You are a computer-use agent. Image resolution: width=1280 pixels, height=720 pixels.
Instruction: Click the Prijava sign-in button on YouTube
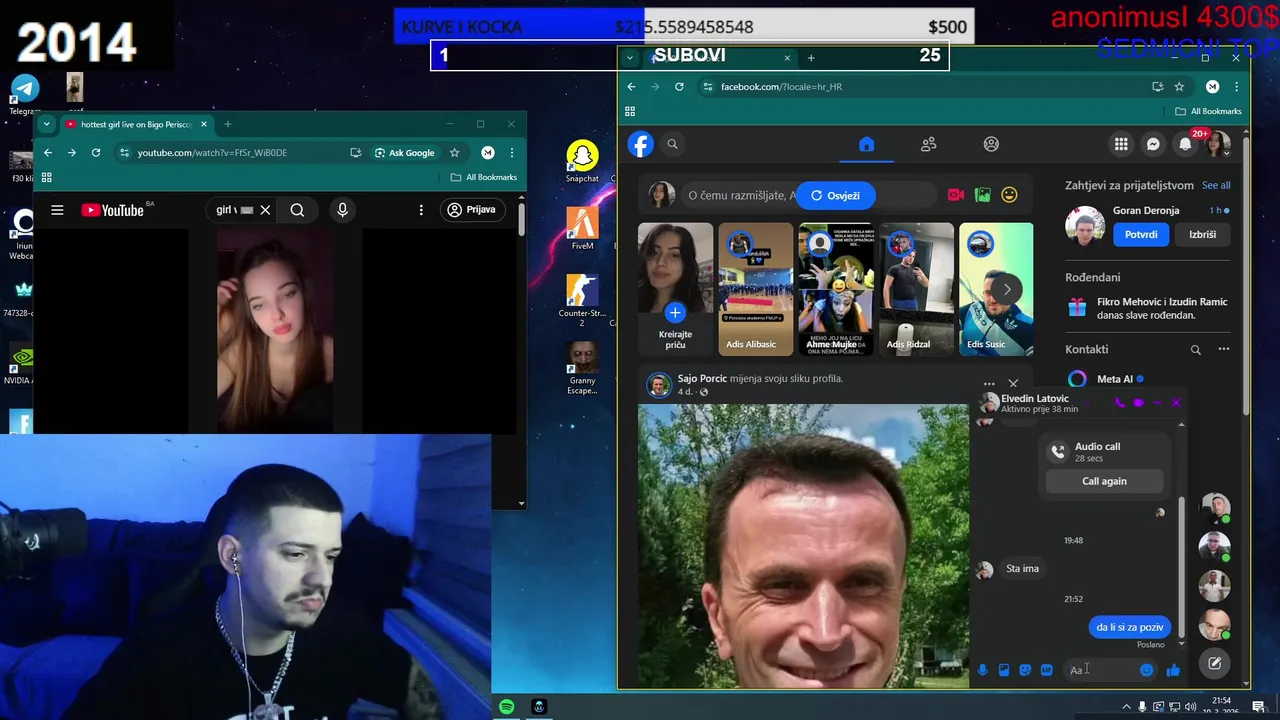[472, 210]
